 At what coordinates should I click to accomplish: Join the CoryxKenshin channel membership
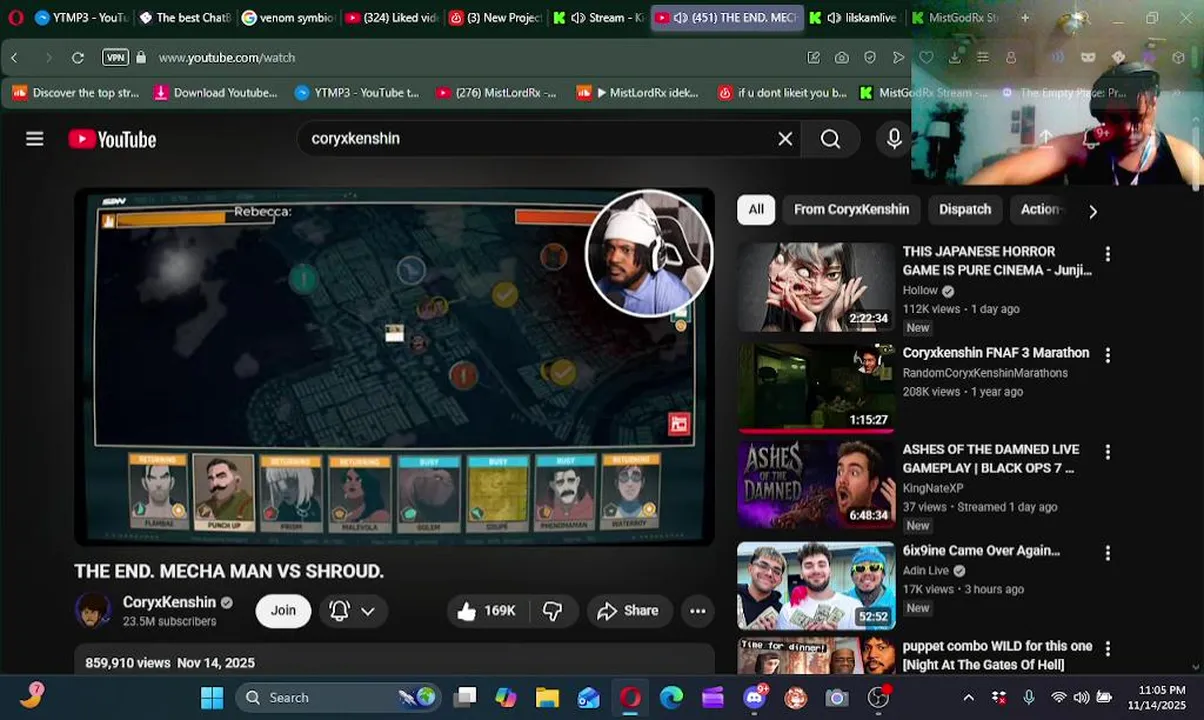click(283, 610)
